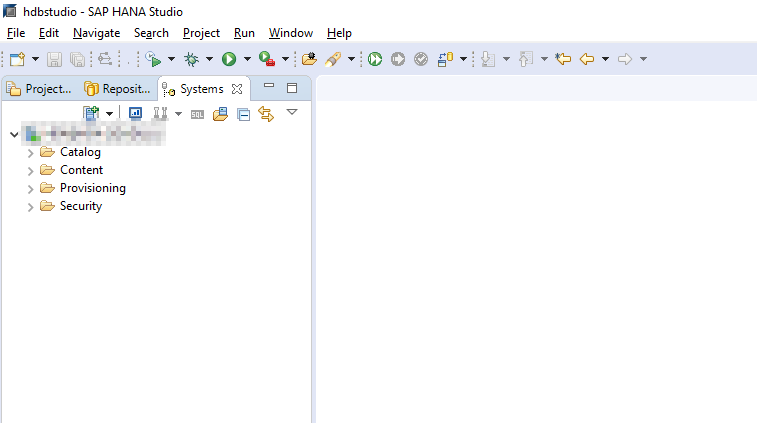Click the green fast-forward Activate icon
757x423 pixels.
375,59
